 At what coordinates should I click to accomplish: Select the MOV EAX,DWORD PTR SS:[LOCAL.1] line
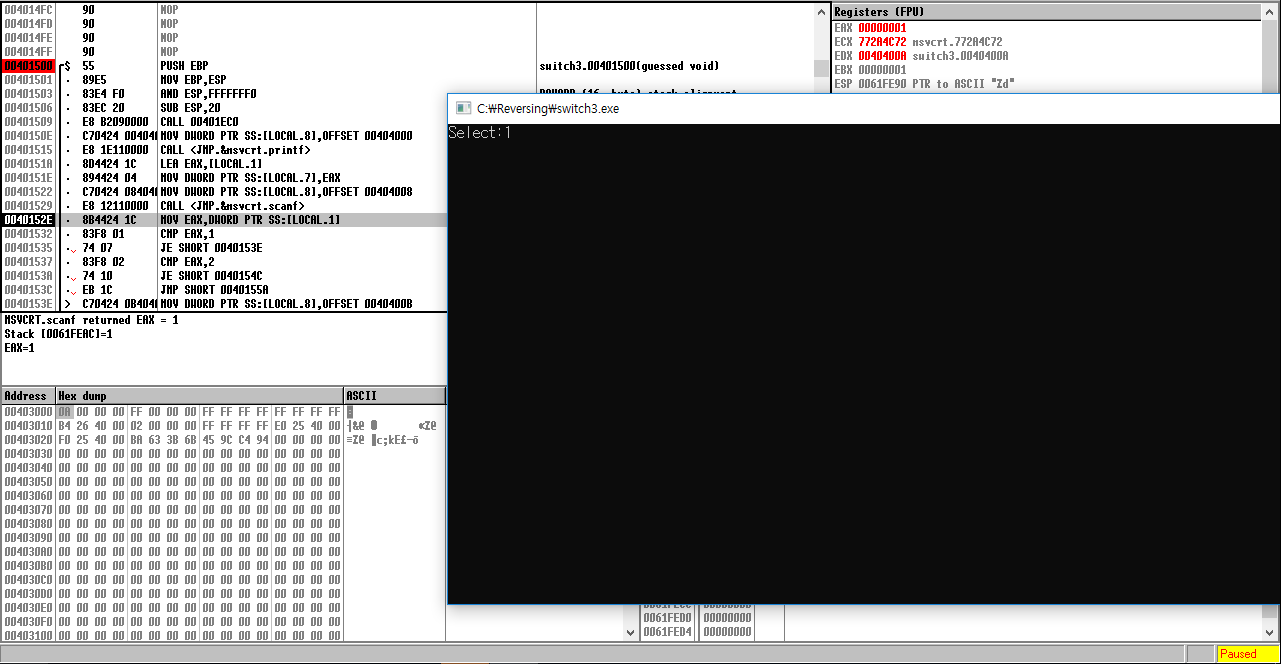click(x=250, y=220)
